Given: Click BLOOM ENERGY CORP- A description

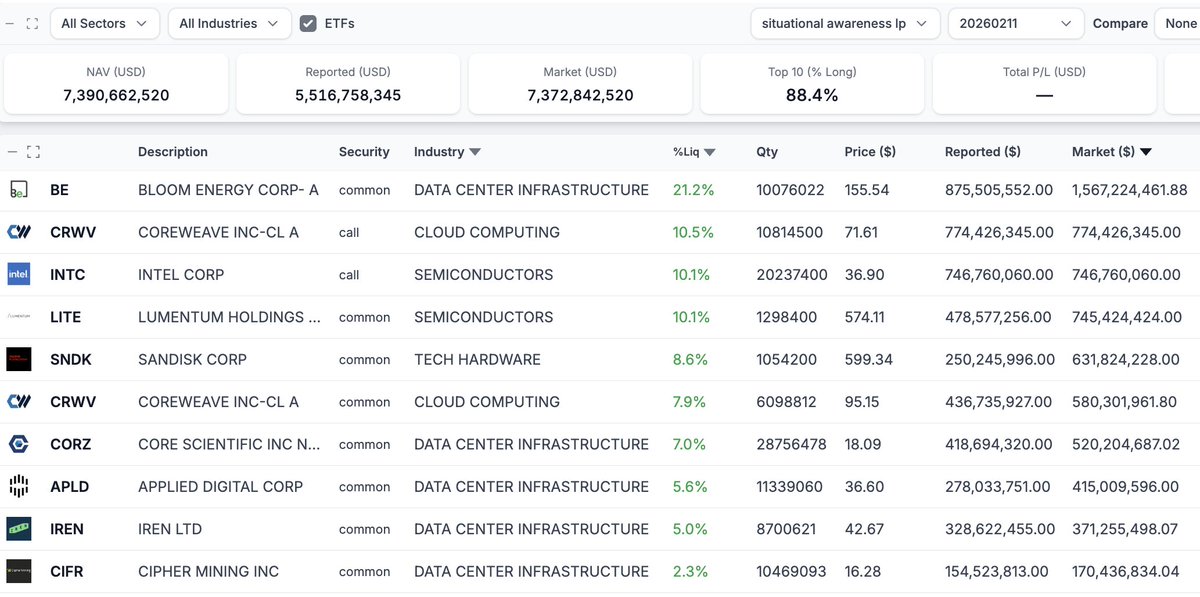Looking at the screenshot, I should click(x=228, y=190).
